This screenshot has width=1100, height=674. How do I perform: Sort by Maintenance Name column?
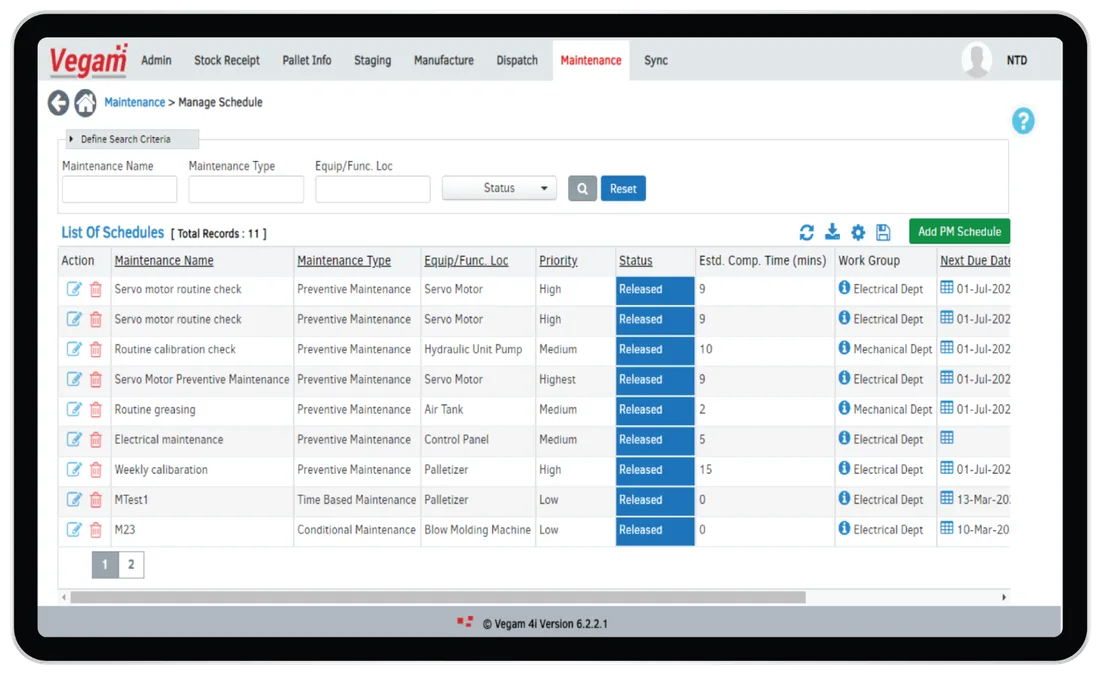[164, 260]
